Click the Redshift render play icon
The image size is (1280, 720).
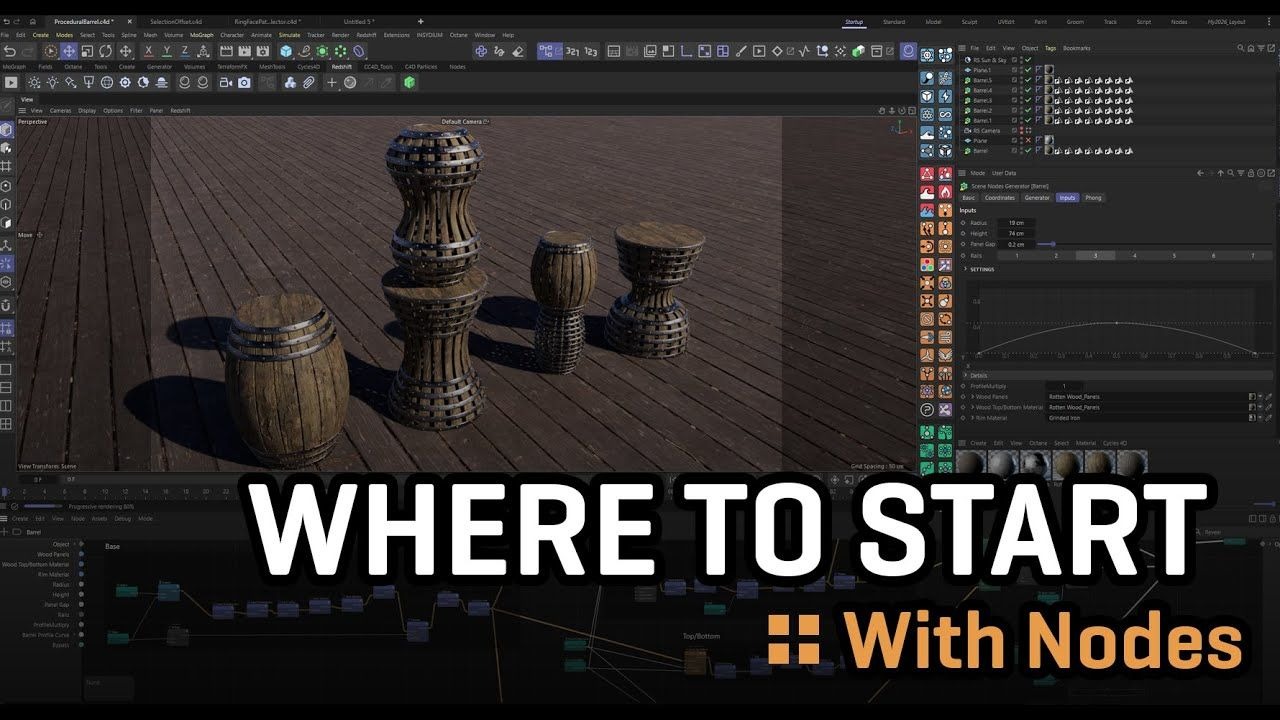[x=12, y=82]
